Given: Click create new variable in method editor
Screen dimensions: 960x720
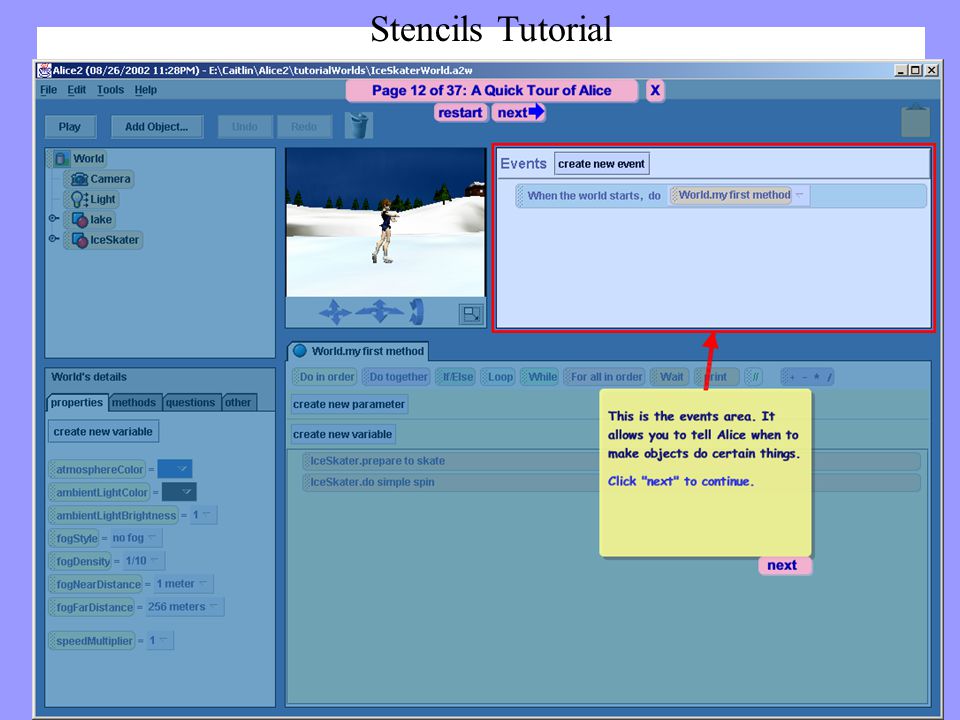Looking at the screenshot, I should (x=342, y=434).
